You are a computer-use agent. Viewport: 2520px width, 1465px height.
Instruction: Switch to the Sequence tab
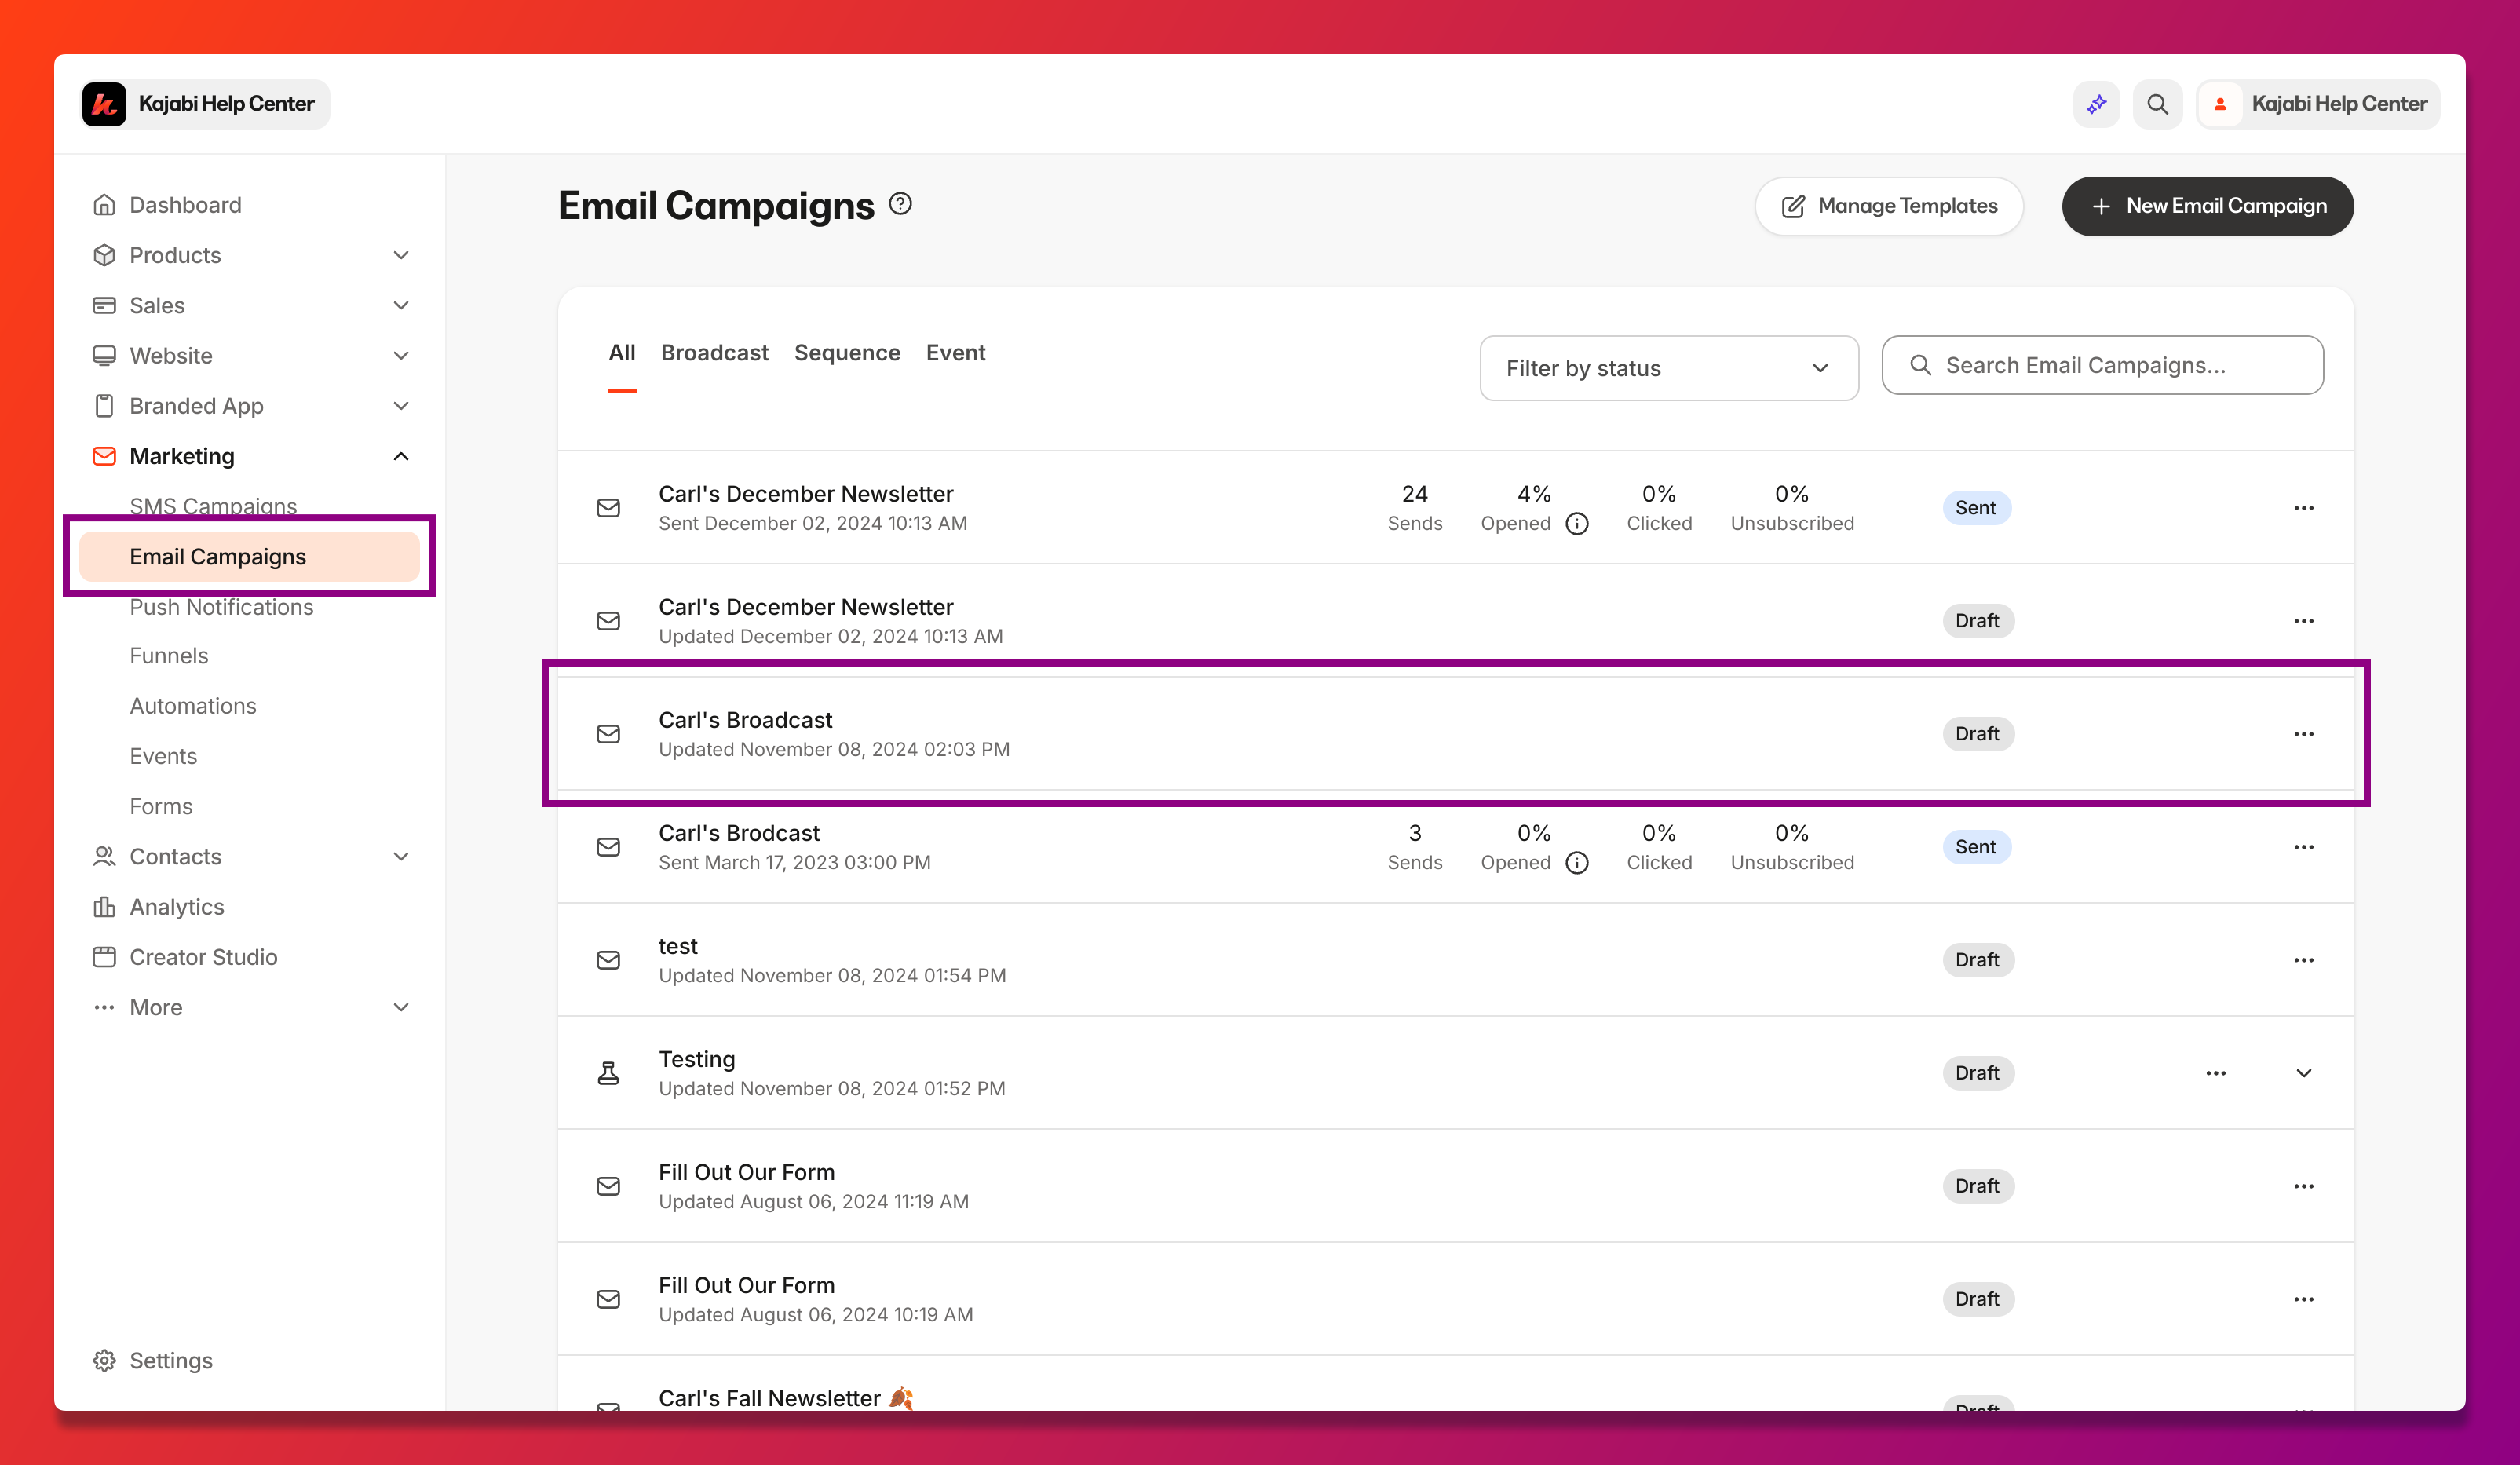click(847, 353)
